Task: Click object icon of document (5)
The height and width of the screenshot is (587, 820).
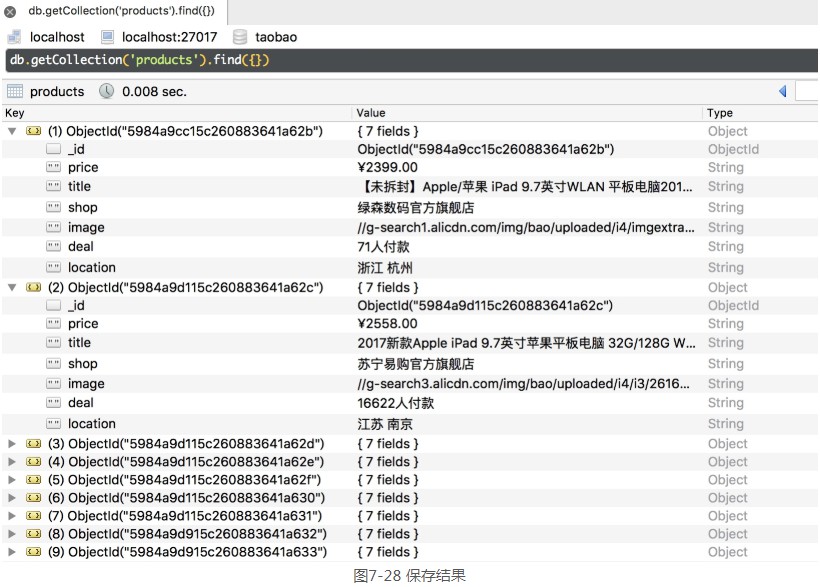Action: (x=33, y=480)
